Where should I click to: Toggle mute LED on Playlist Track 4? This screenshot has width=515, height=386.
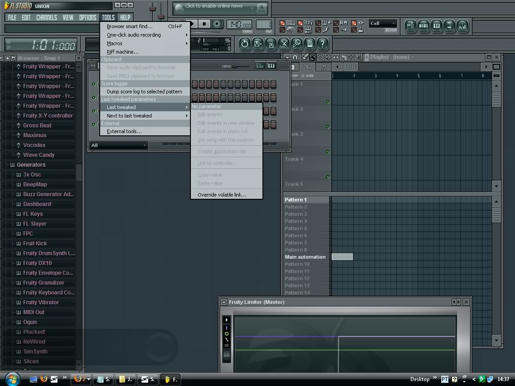(x=327, y=177)
